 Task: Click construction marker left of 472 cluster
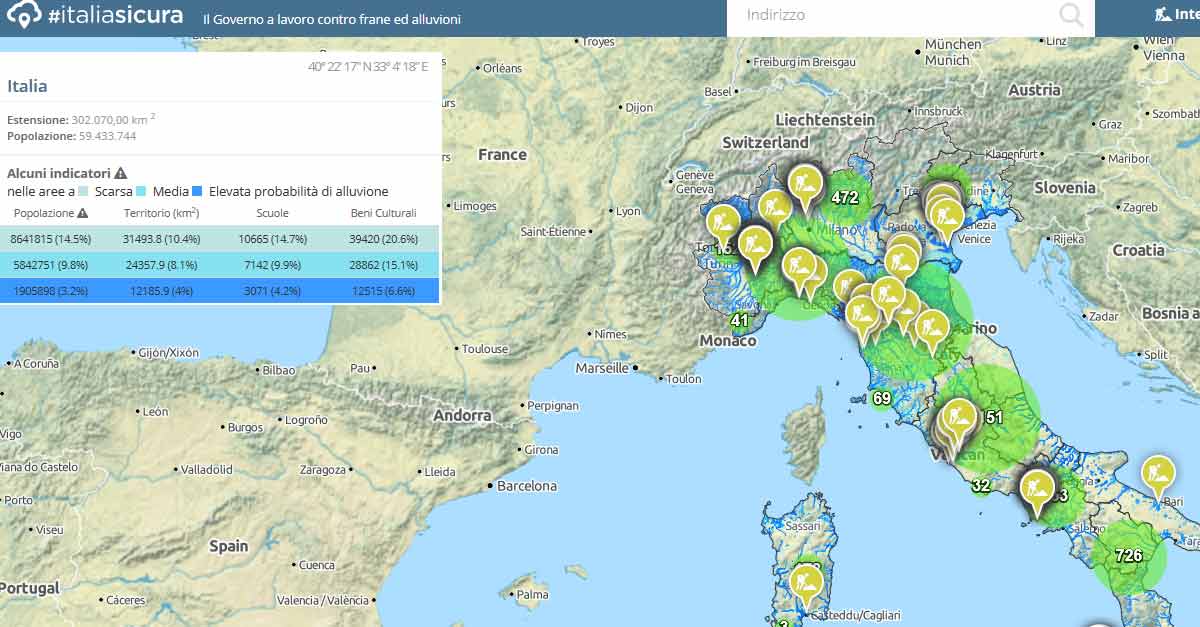tap(805, 187)
